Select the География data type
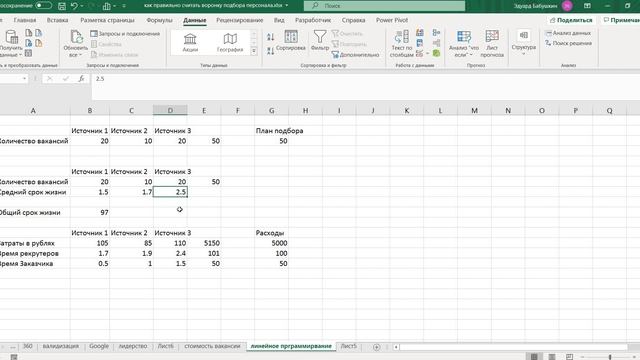Screen dimensions: 640x360 click(x=230, y=43)
